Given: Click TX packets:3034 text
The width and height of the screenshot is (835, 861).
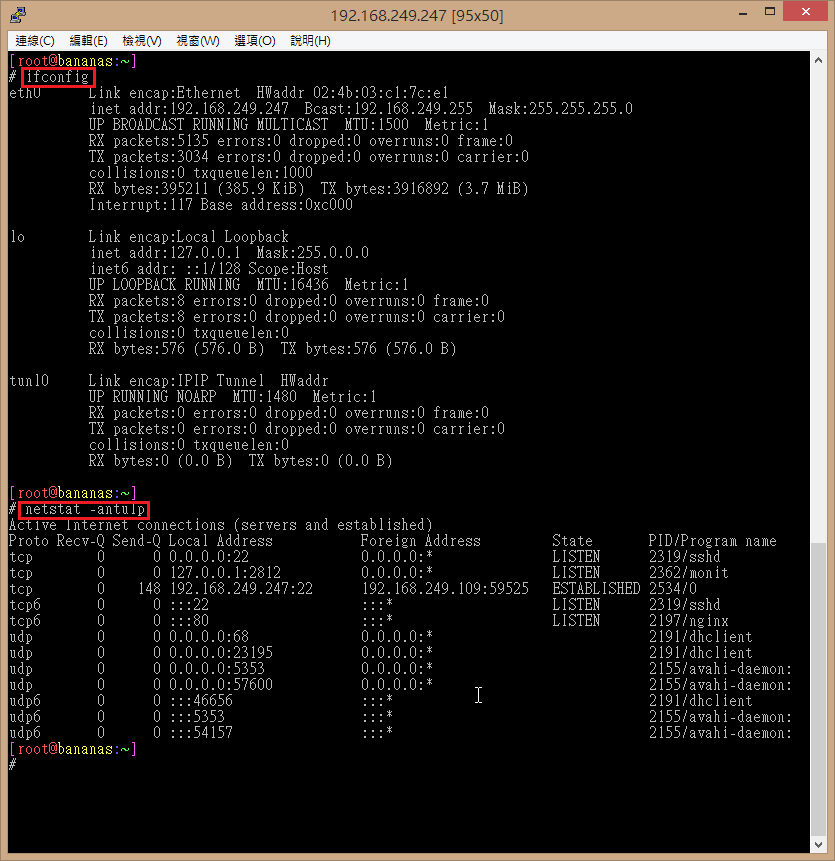Looking at the screenshot, I should (x=149, y=157).
